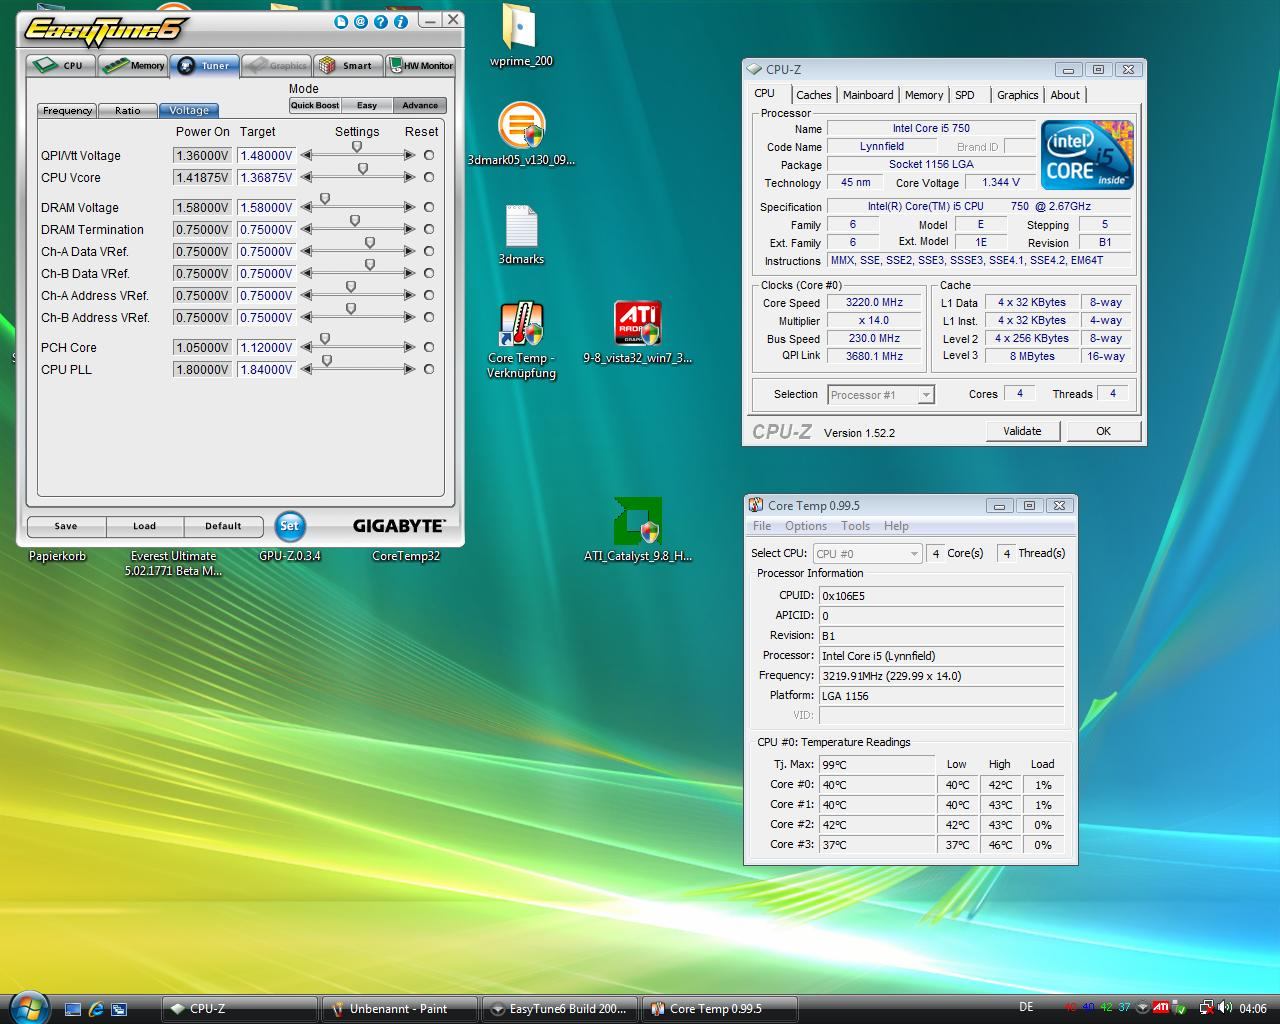
Task: Click the blue Set button in EasyTune6
Action: (289, 526)
